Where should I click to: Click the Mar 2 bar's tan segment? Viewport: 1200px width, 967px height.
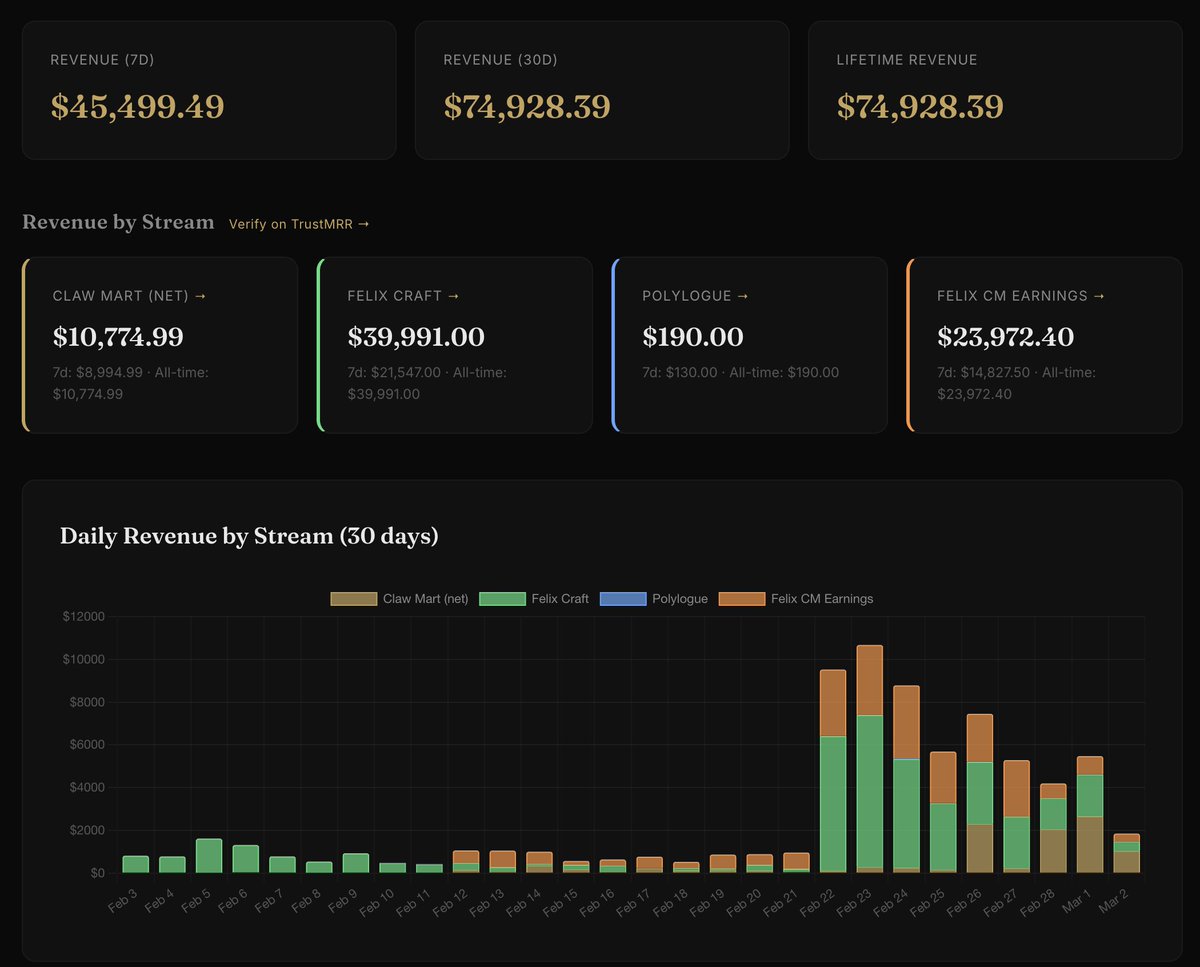click(1127, 862)
